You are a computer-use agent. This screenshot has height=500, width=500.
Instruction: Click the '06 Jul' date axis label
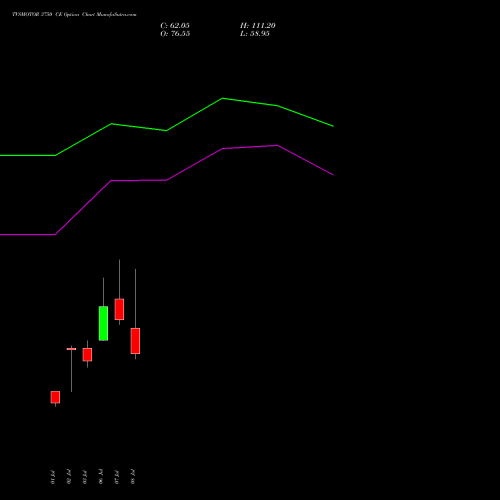click(x=101, y=477)
